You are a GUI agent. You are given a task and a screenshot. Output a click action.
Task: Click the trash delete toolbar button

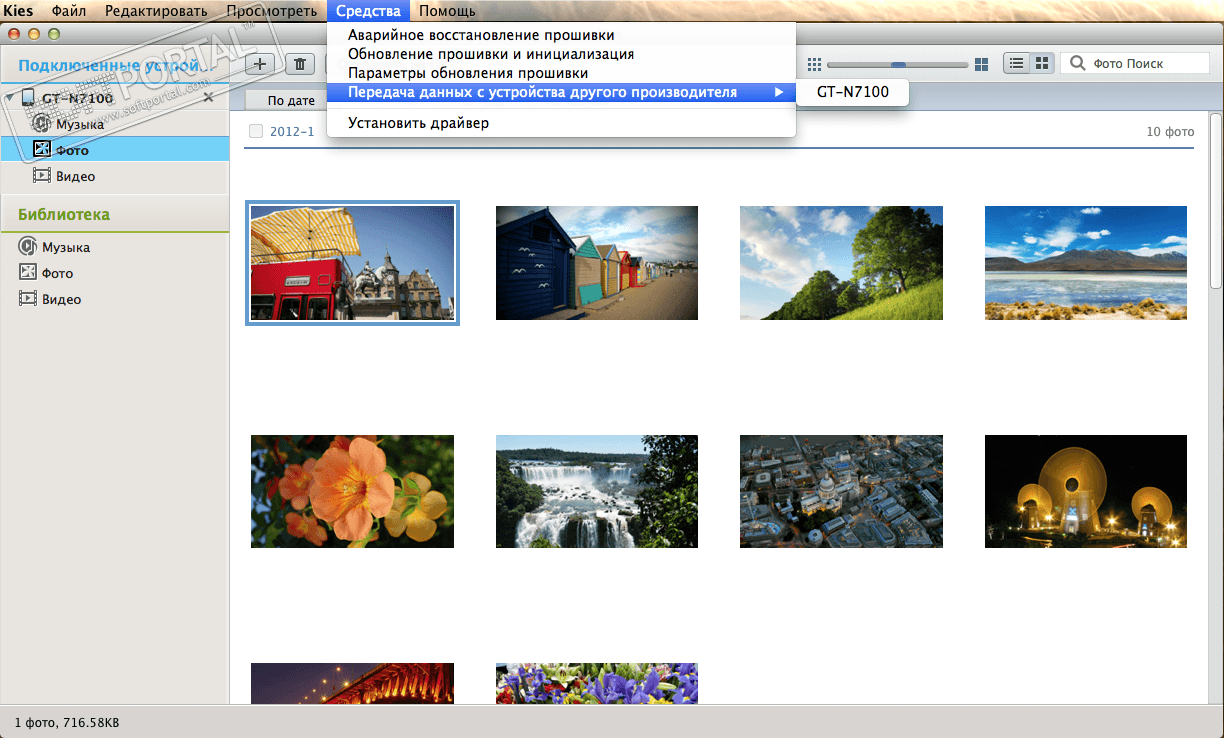click(x=300, y=64)
